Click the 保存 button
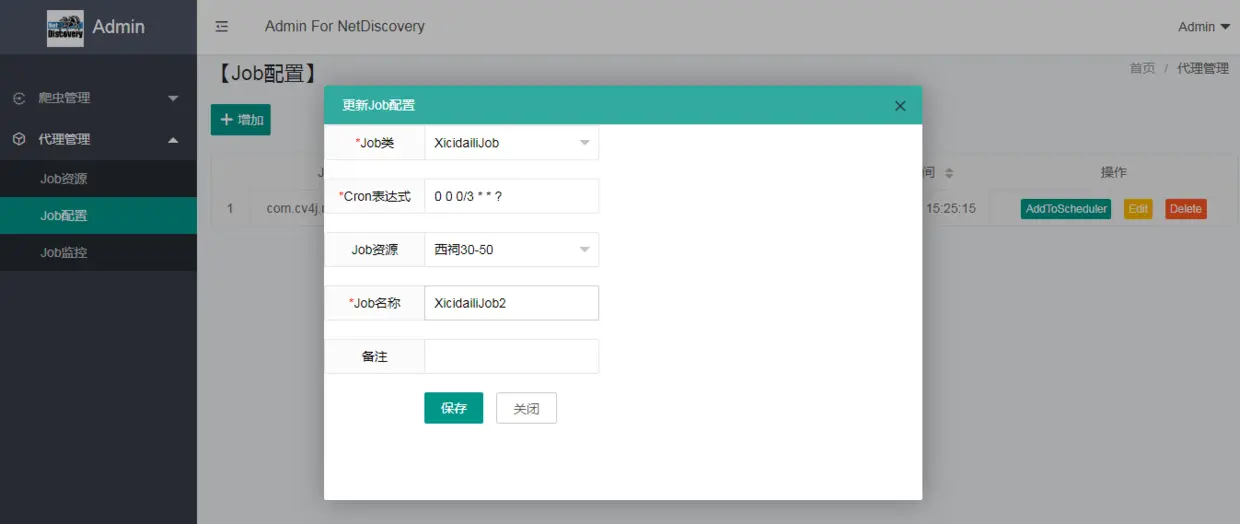1240x524 pixels. tap(454, 408)
